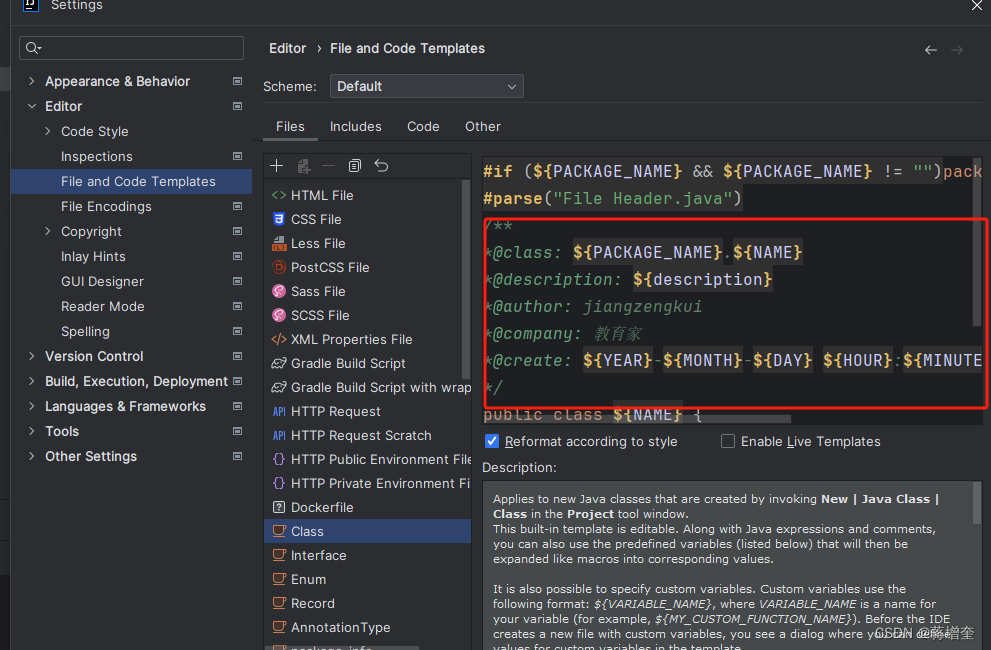The image size is (991, 650).
Task: Expand the Version Control section
Action: (32, 356)
